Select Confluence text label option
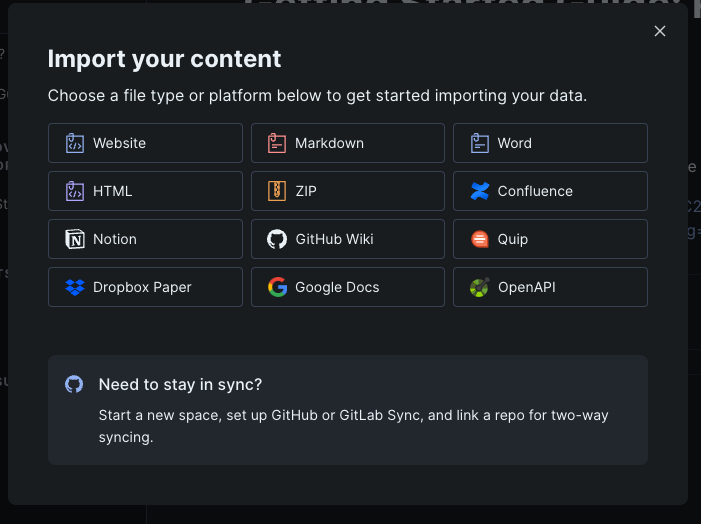This screenshot has width=701, height=524. tap(535, 191)
